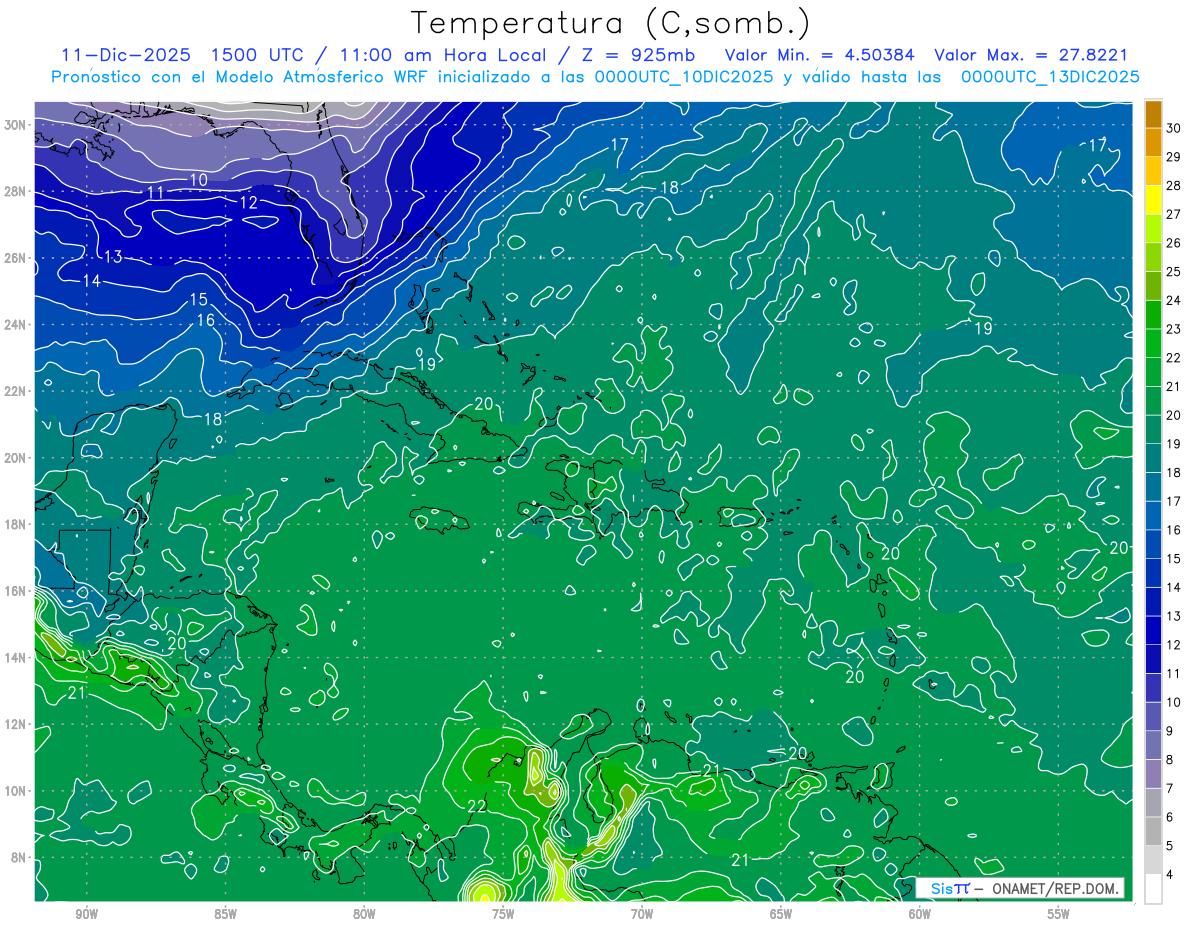Click the '65W' longitude label
This screenshot has width=1200, height=927.
(x=781, y=914)
